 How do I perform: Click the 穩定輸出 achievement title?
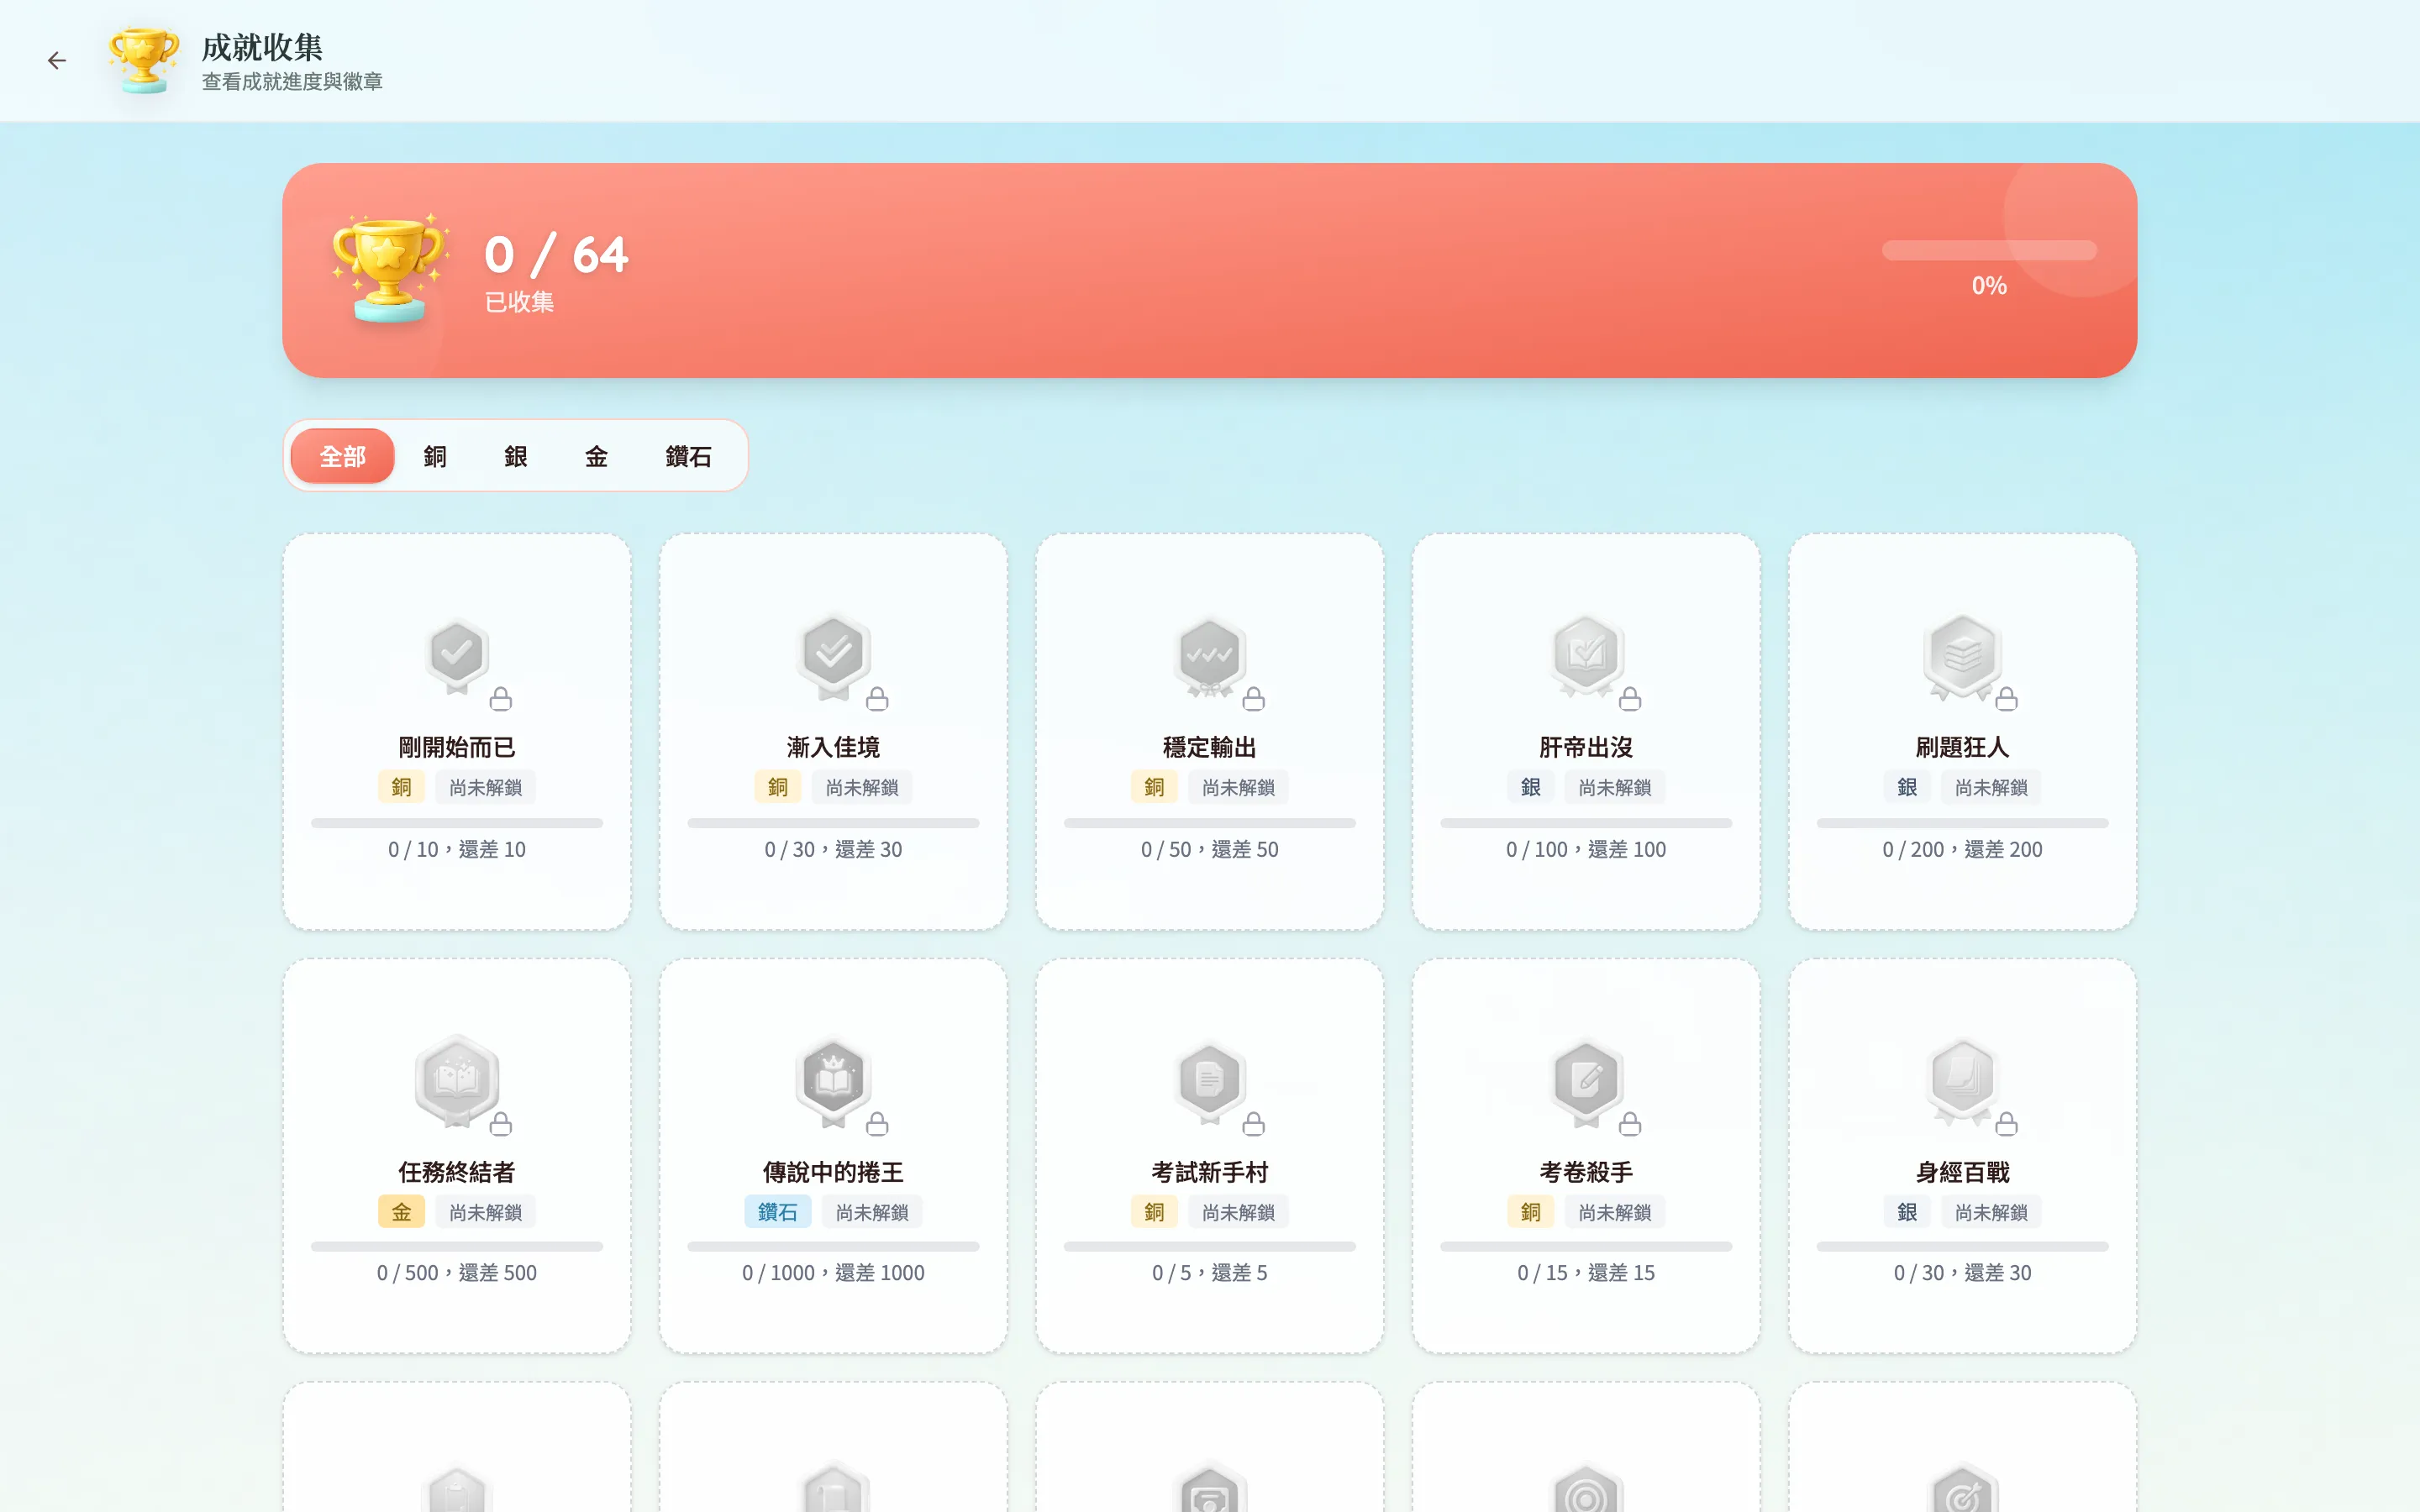tap(1209, 747)
